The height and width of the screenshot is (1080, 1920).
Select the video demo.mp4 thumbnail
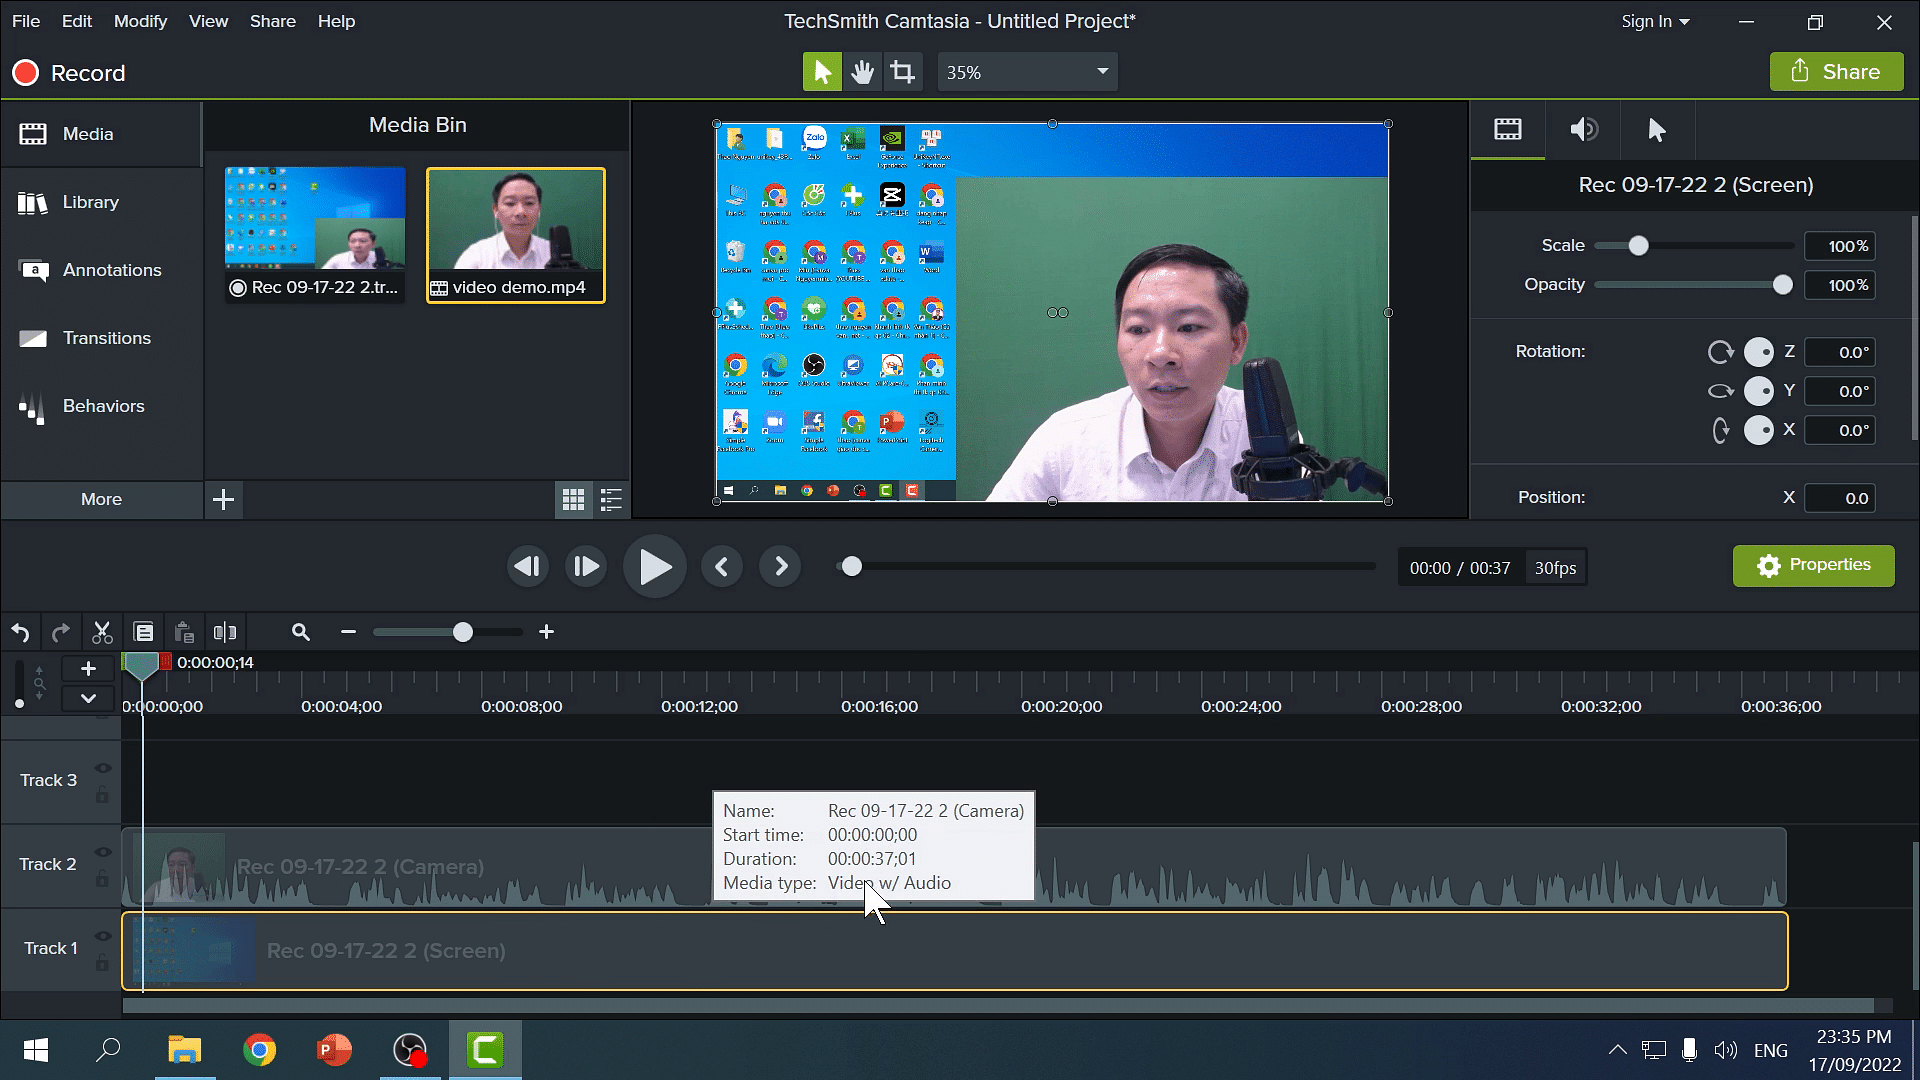(x=516, y=235)
